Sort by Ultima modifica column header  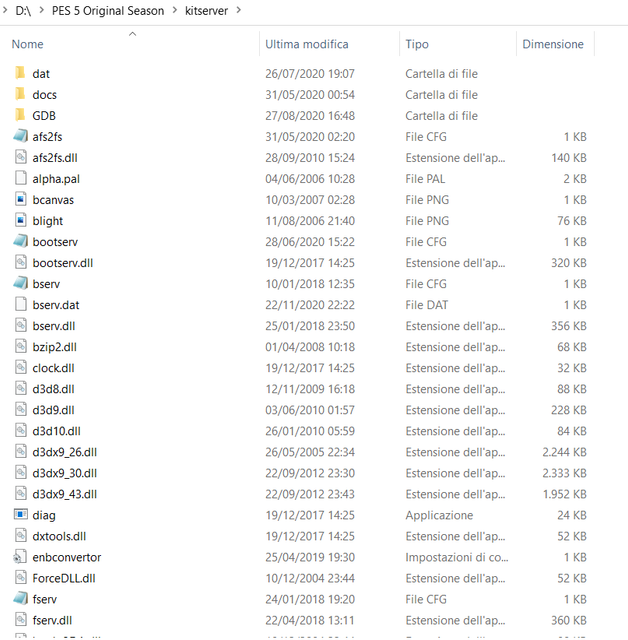[306, 44]
